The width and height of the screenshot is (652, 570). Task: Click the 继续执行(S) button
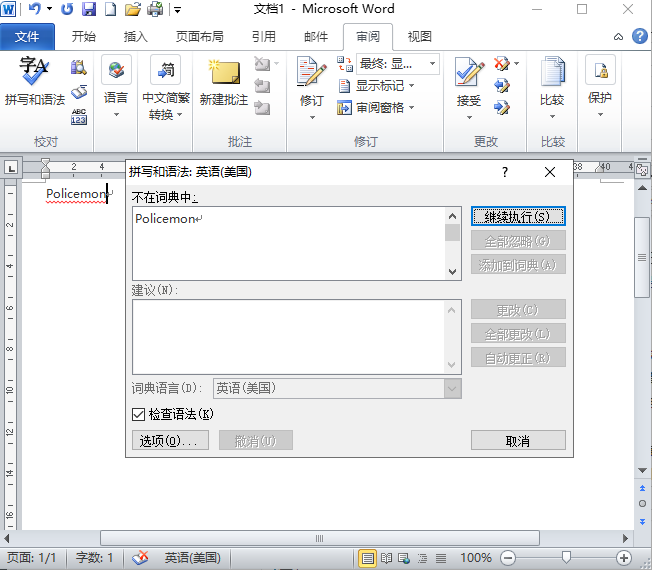click(x=518, y=217)
